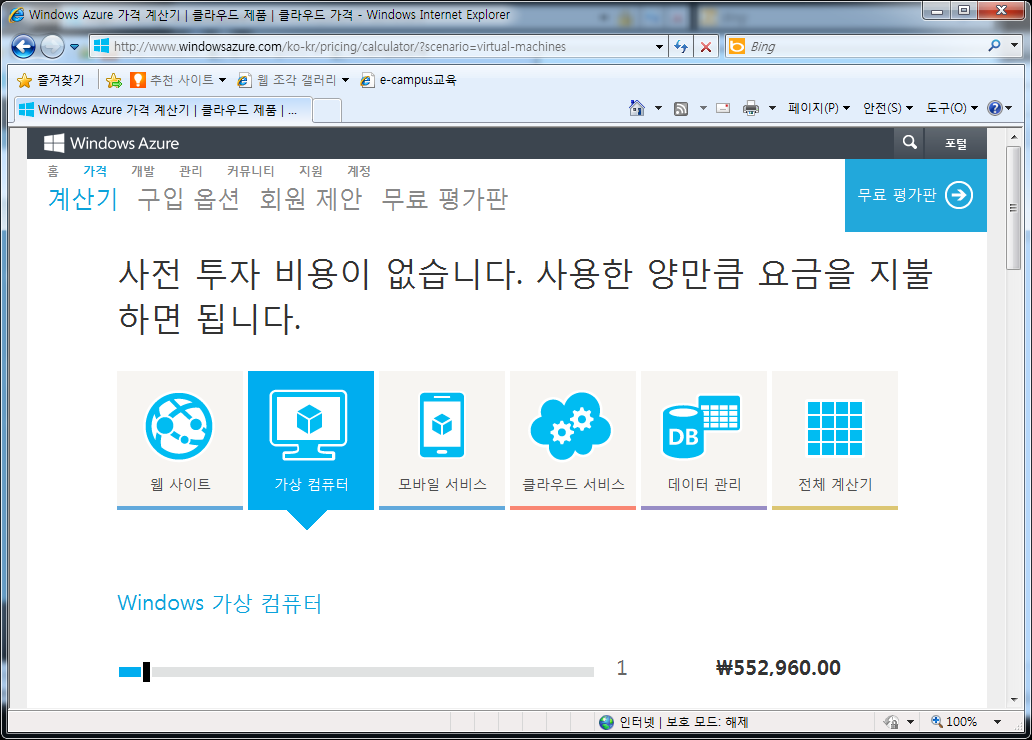Image resolution: width=1032 pixels, height=740 pixels.
Task: Select the 데이터 관리 calculator tile
Action: 704,440
